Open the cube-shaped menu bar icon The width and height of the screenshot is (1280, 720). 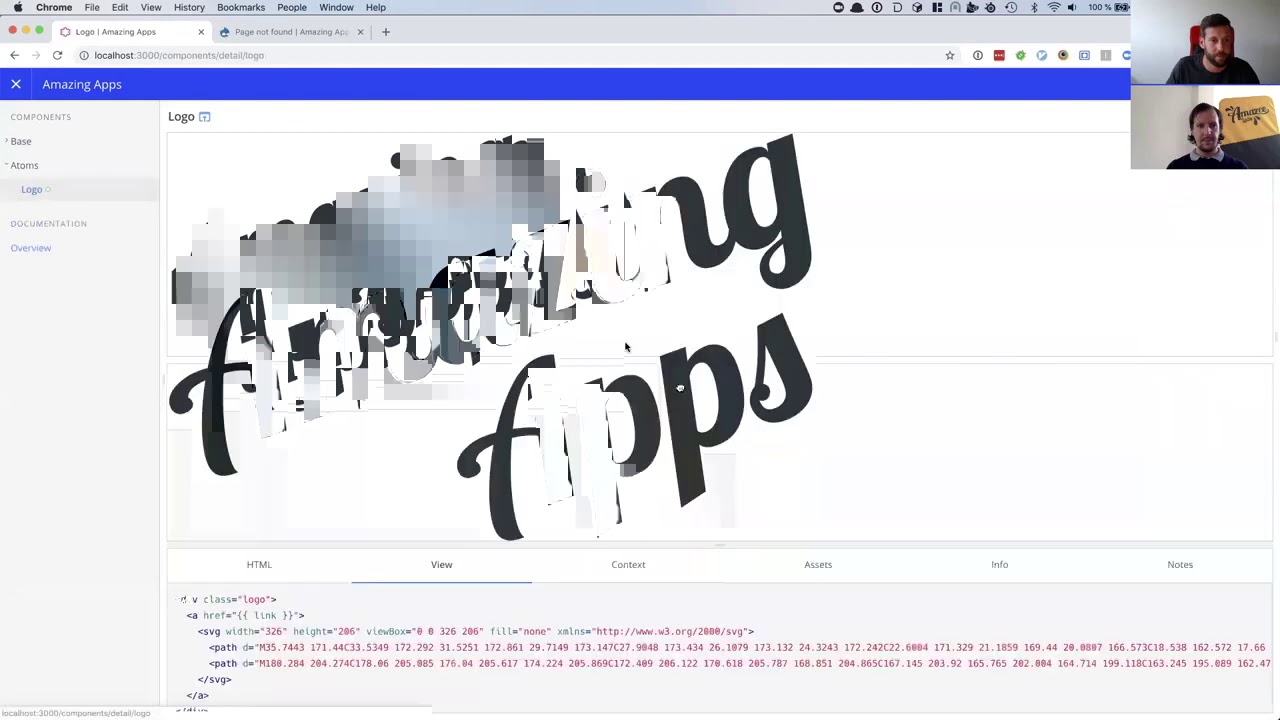click(x=917, y=7)
